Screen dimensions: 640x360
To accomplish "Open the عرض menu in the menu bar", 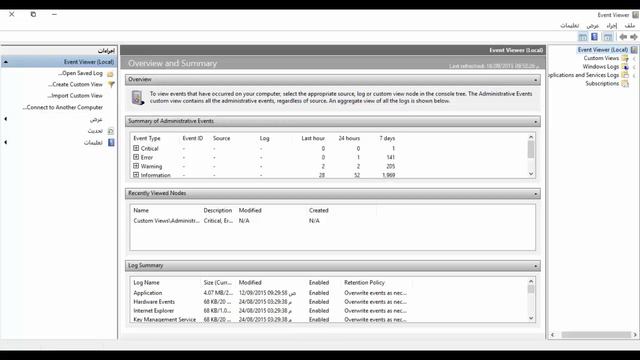I will pyautogui.click(x=593, y=25).
